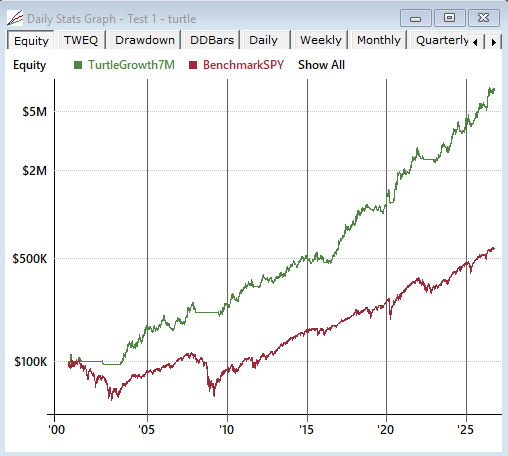
Task: Click the red BenchmarkSPY legend swatch
Action: [193, 65]
